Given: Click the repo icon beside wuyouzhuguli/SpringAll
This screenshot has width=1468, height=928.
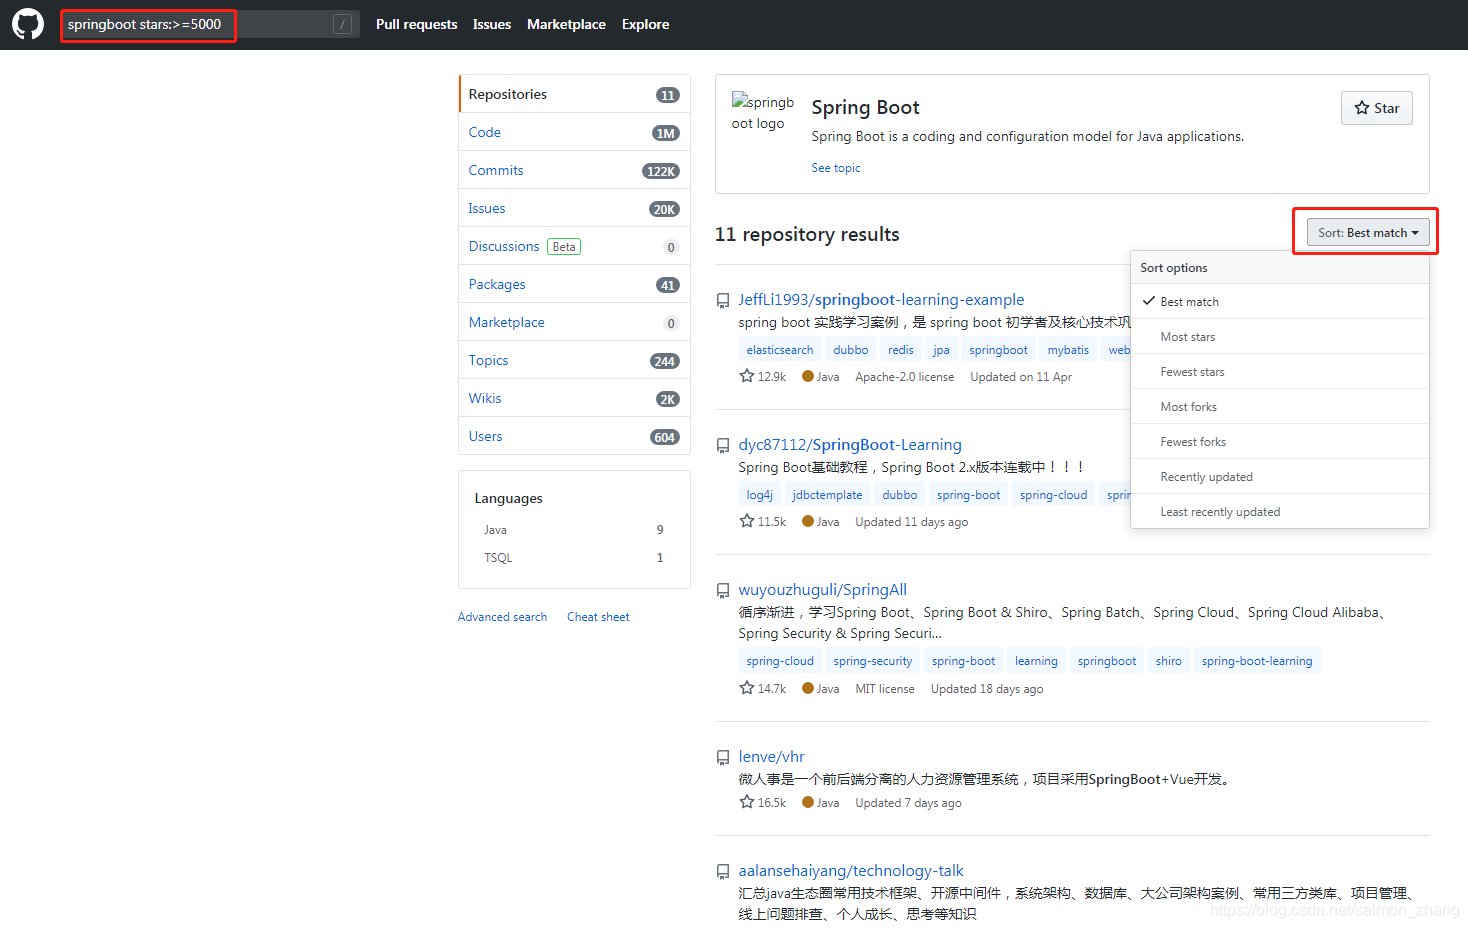Looking at the screenshot, I should 723,590.
